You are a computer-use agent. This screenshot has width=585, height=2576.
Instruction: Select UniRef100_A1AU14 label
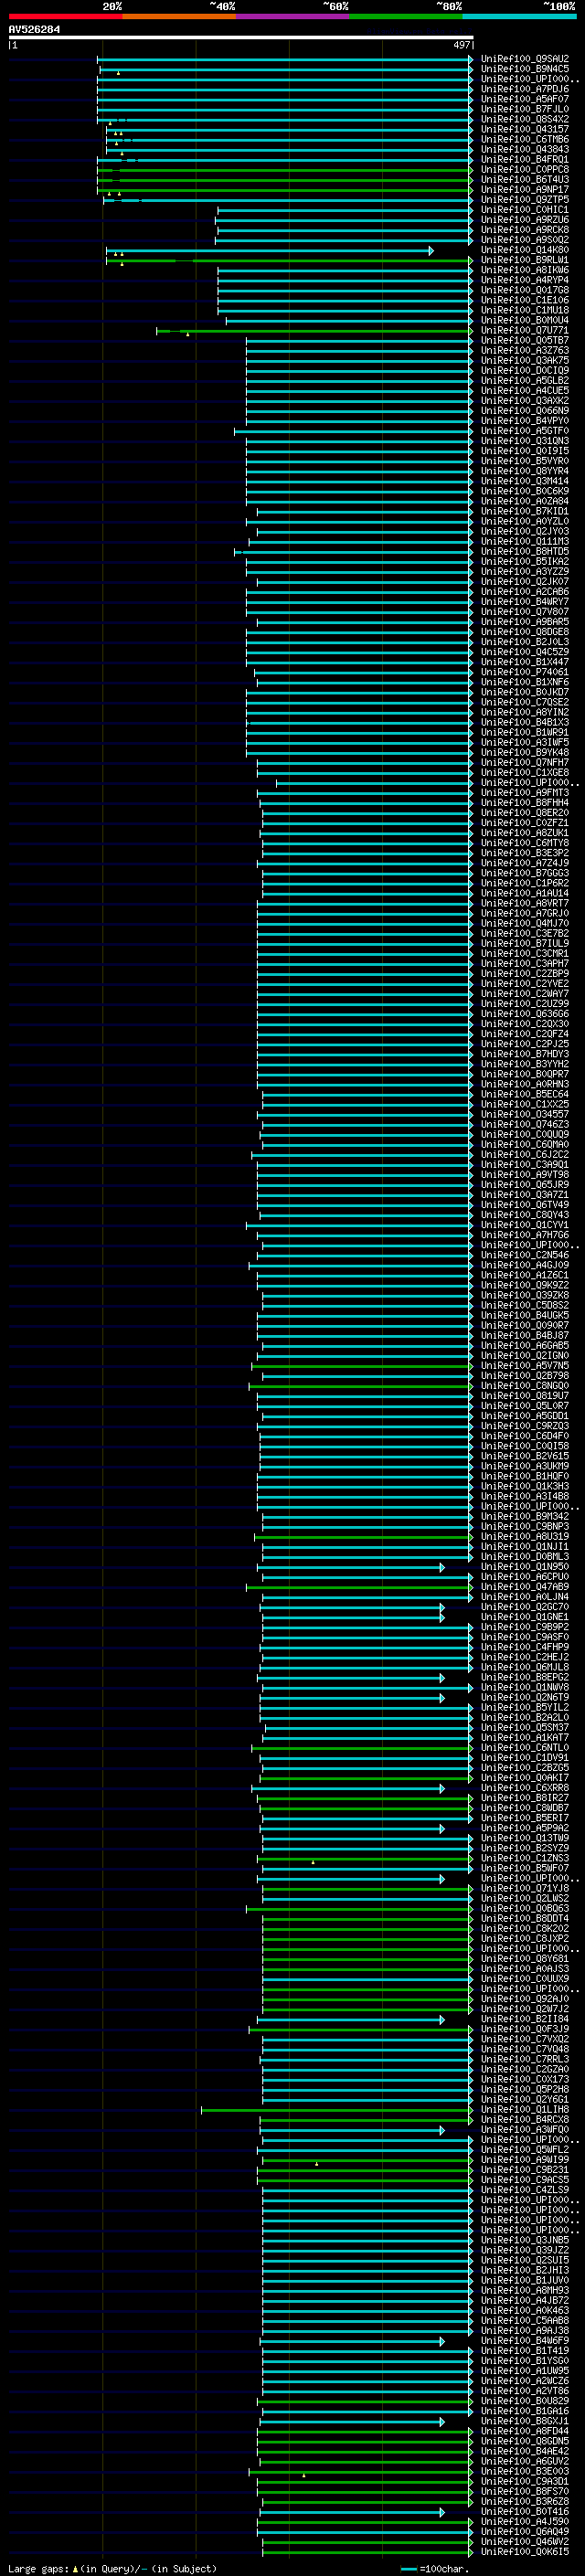525,893
